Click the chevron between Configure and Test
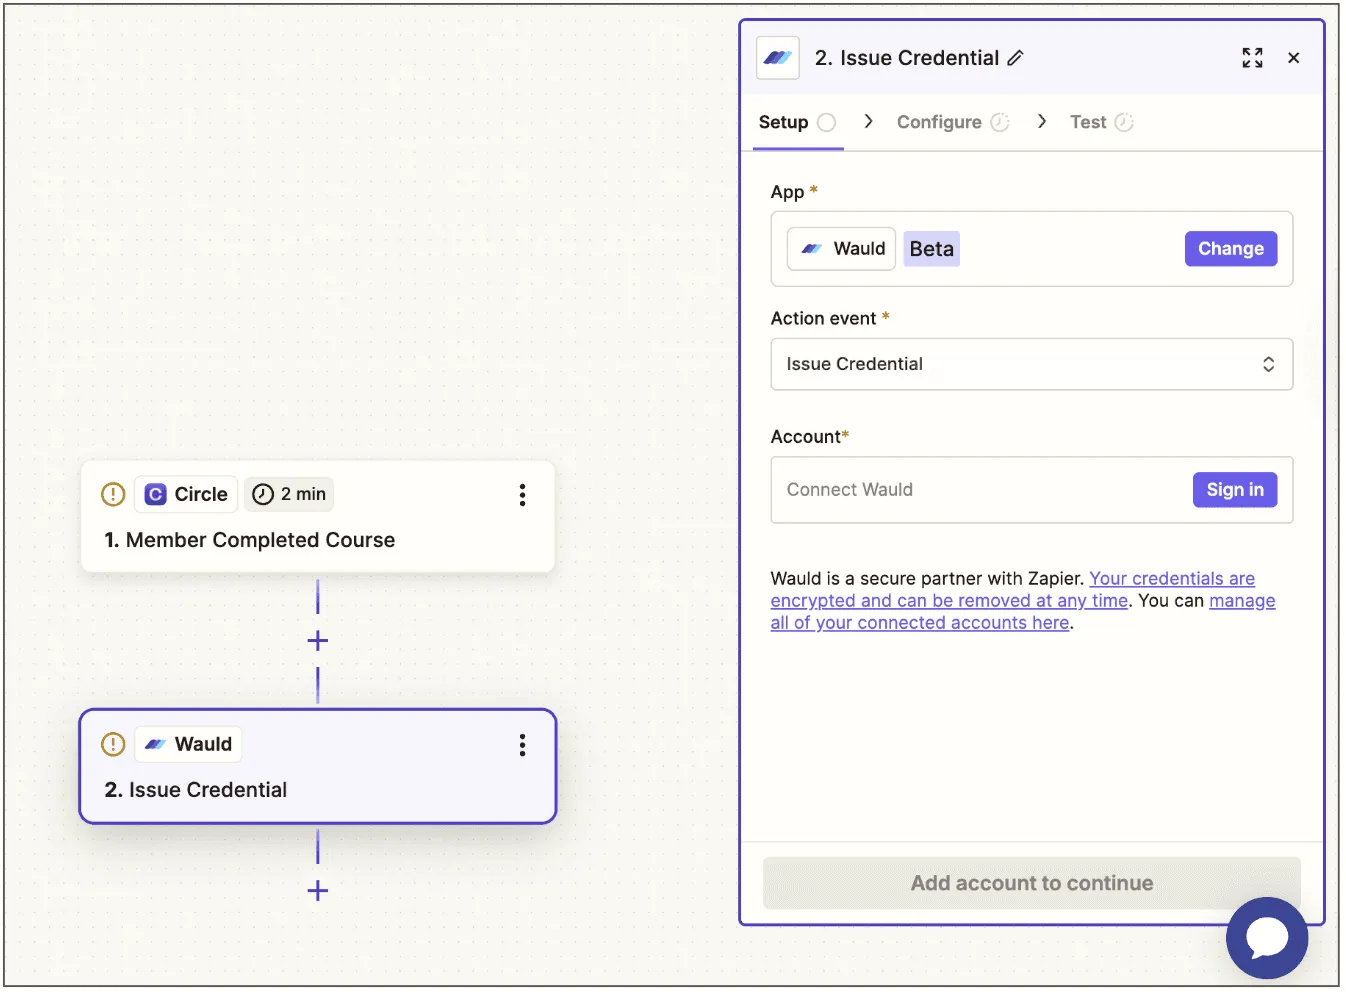Viewport: 1346px width, 992px height. pyautogui.click(x=1042, y=121)
